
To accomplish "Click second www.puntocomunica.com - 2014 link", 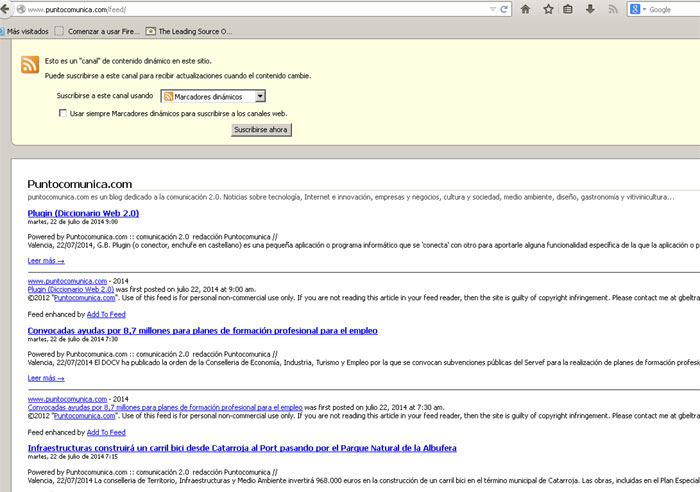I will (x=67, y=399).
